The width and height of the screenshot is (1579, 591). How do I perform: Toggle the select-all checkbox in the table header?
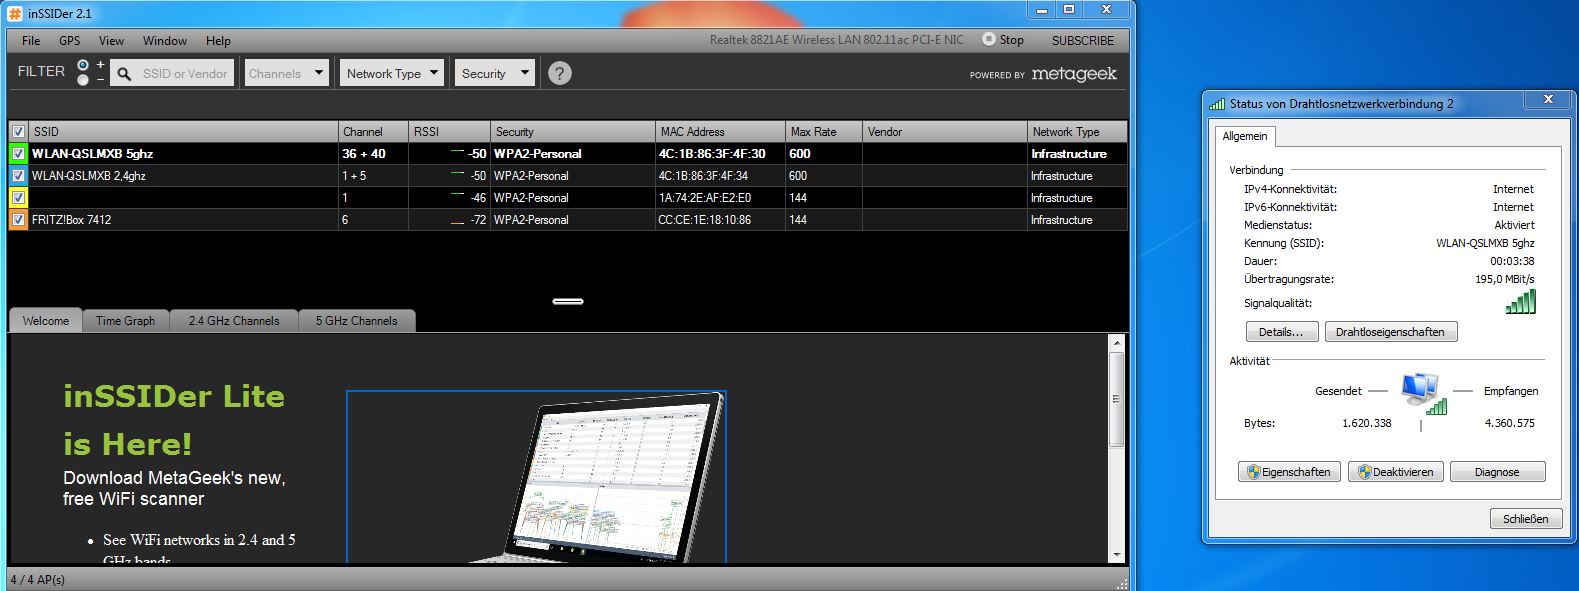pos(18,131)
